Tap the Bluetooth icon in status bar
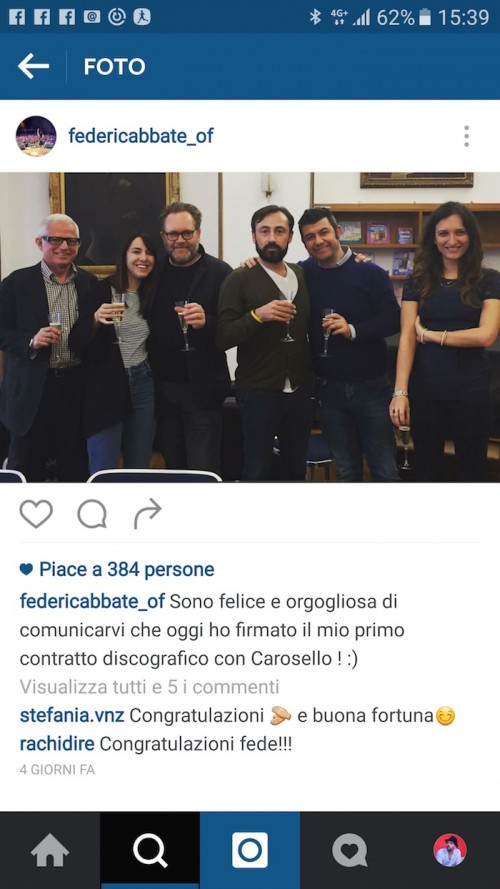Image resolution: width=500 pixels, height=889 pixels. 315,18
